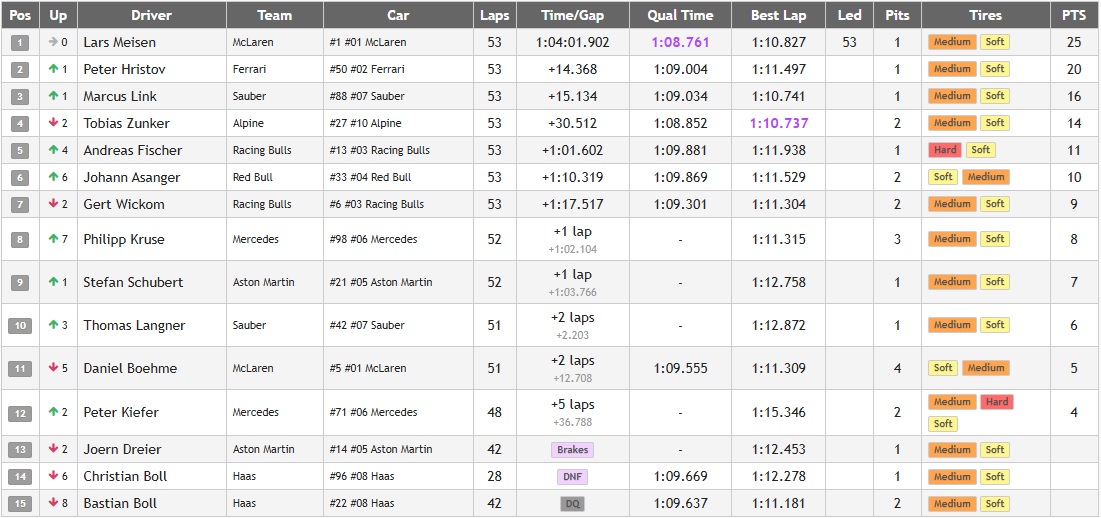Click the Pits column header

coord(897,15)
